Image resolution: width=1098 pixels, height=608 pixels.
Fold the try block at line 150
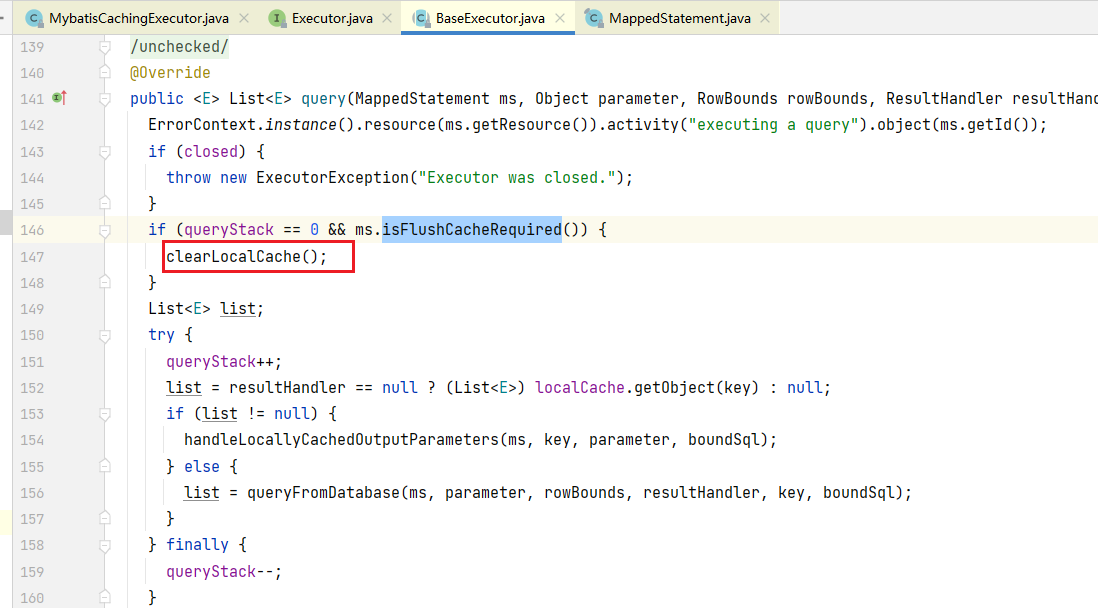pyautogui.click(x=104, y=335)
